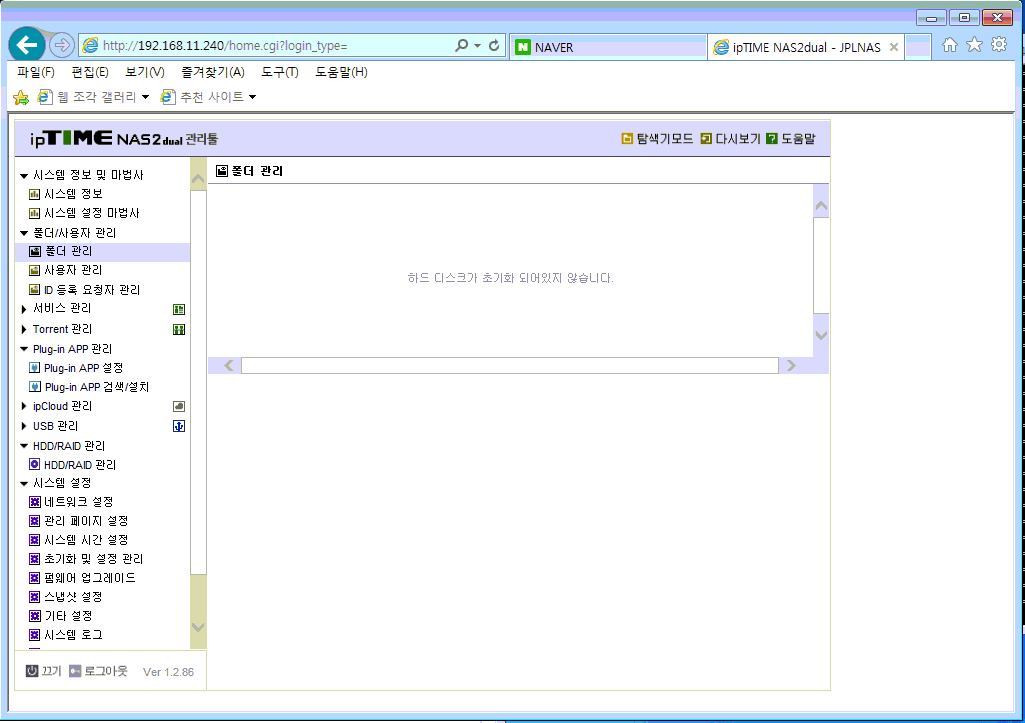Click the USB 관리 anchor icon

(x=178, y=426)
